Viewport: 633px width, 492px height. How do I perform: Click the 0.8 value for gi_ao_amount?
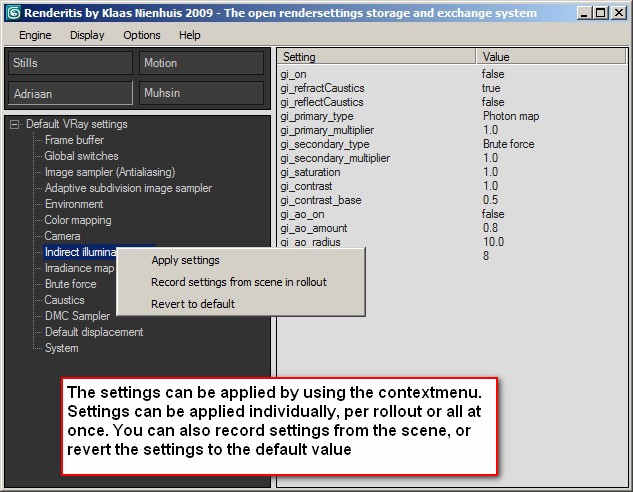click(x=490, y=228)
